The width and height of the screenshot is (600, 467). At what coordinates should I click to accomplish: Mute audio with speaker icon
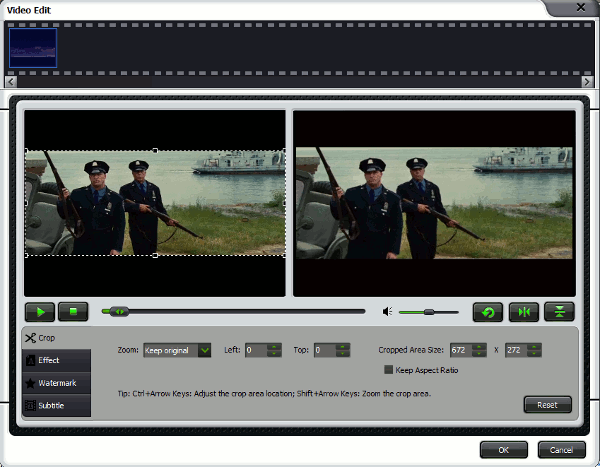pos(387,312)
